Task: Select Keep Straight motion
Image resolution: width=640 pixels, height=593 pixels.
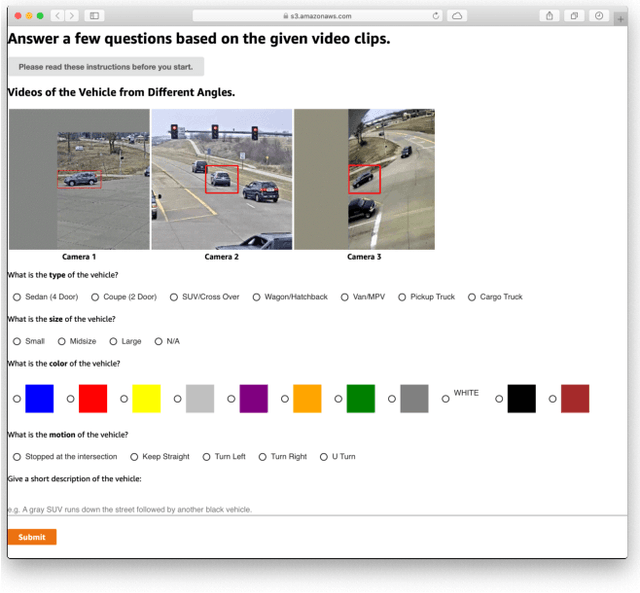Action: point(134,457)
